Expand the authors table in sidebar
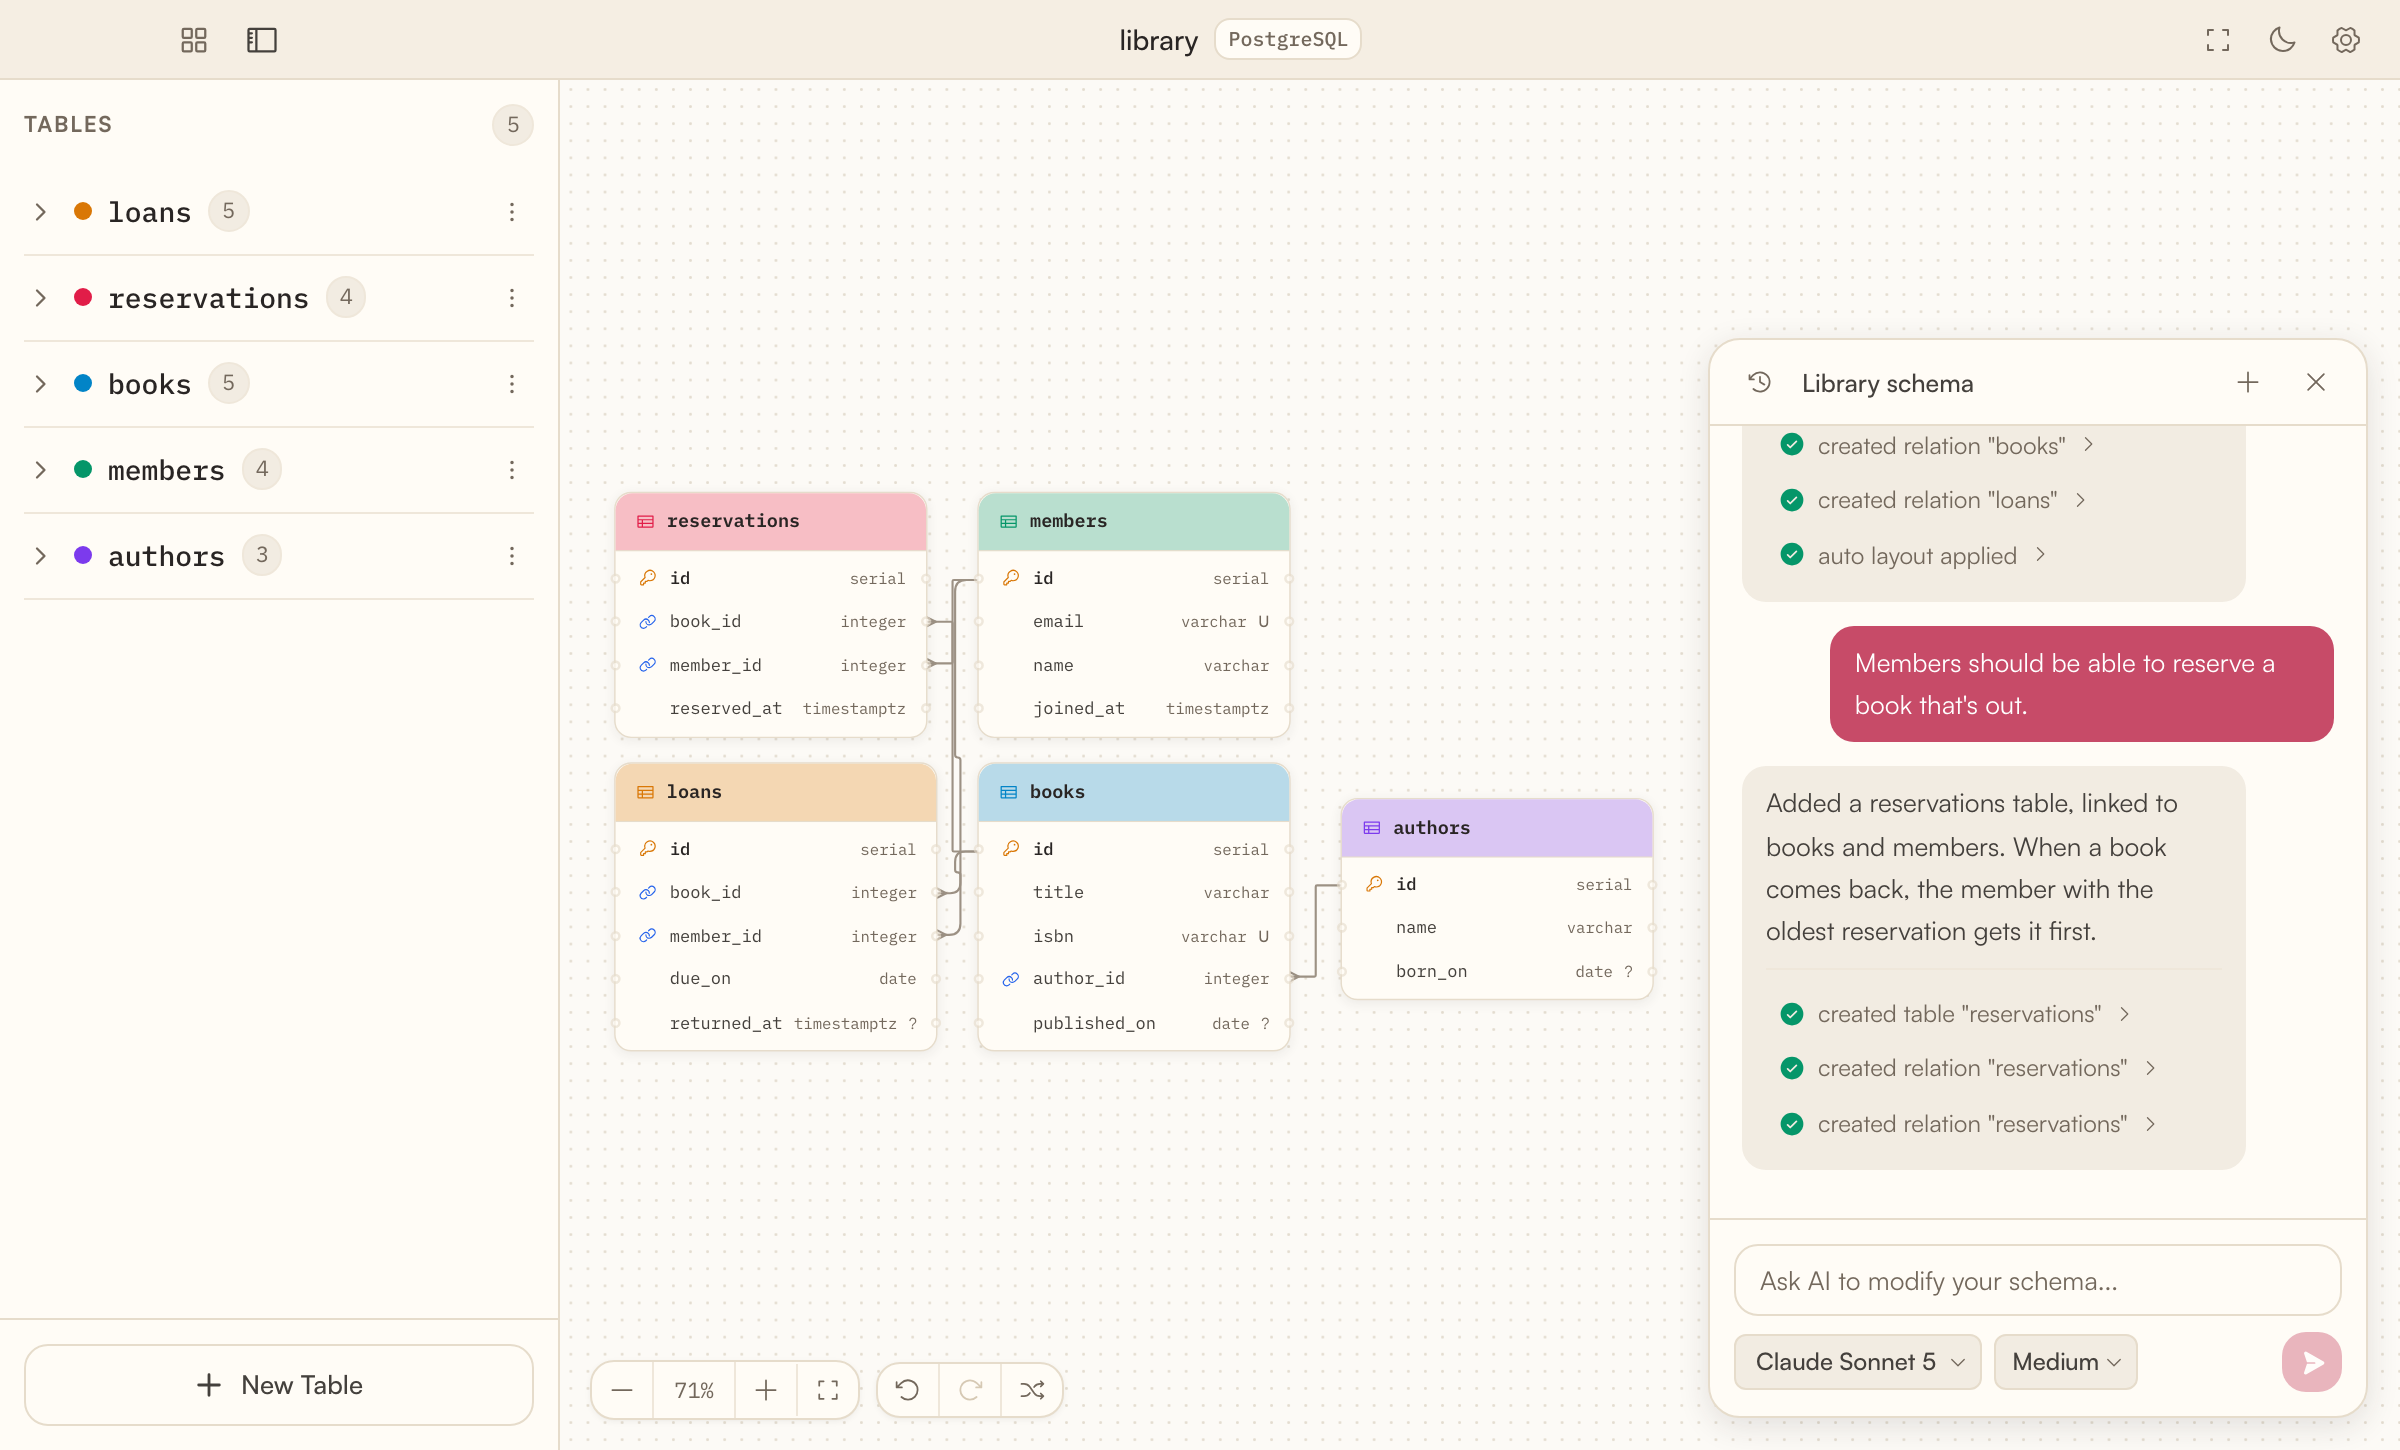This screenshot has height=1450, width=2400. 41,556
